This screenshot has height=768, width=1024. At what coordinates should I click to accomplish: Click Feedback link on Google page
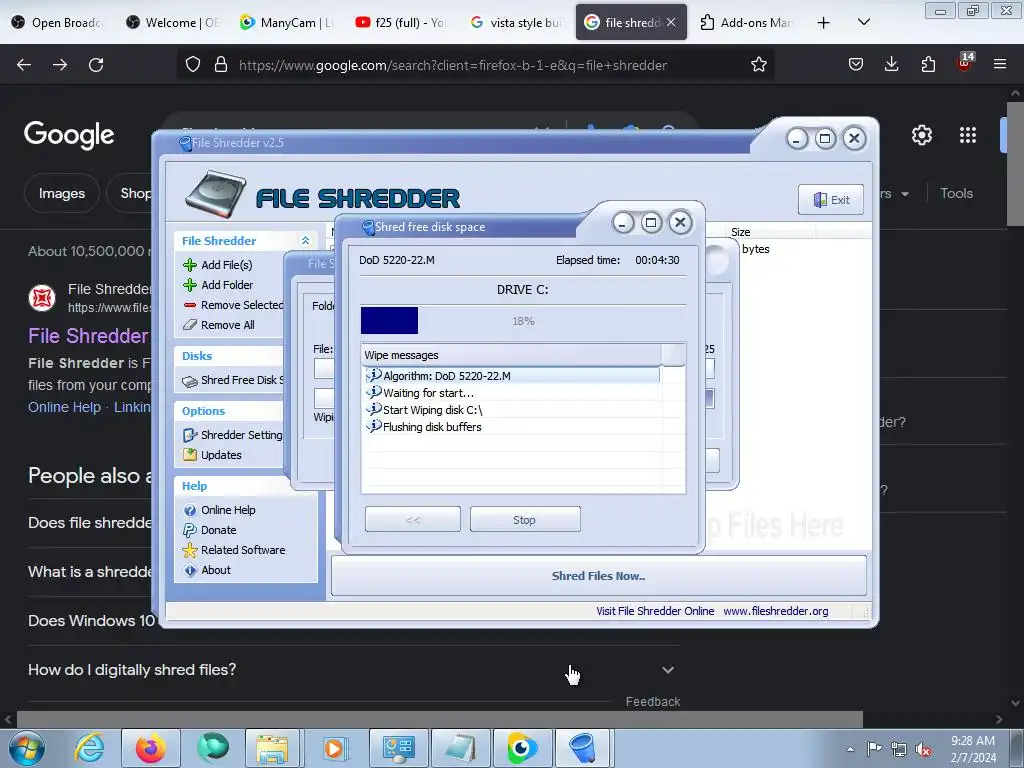point(653,701)
